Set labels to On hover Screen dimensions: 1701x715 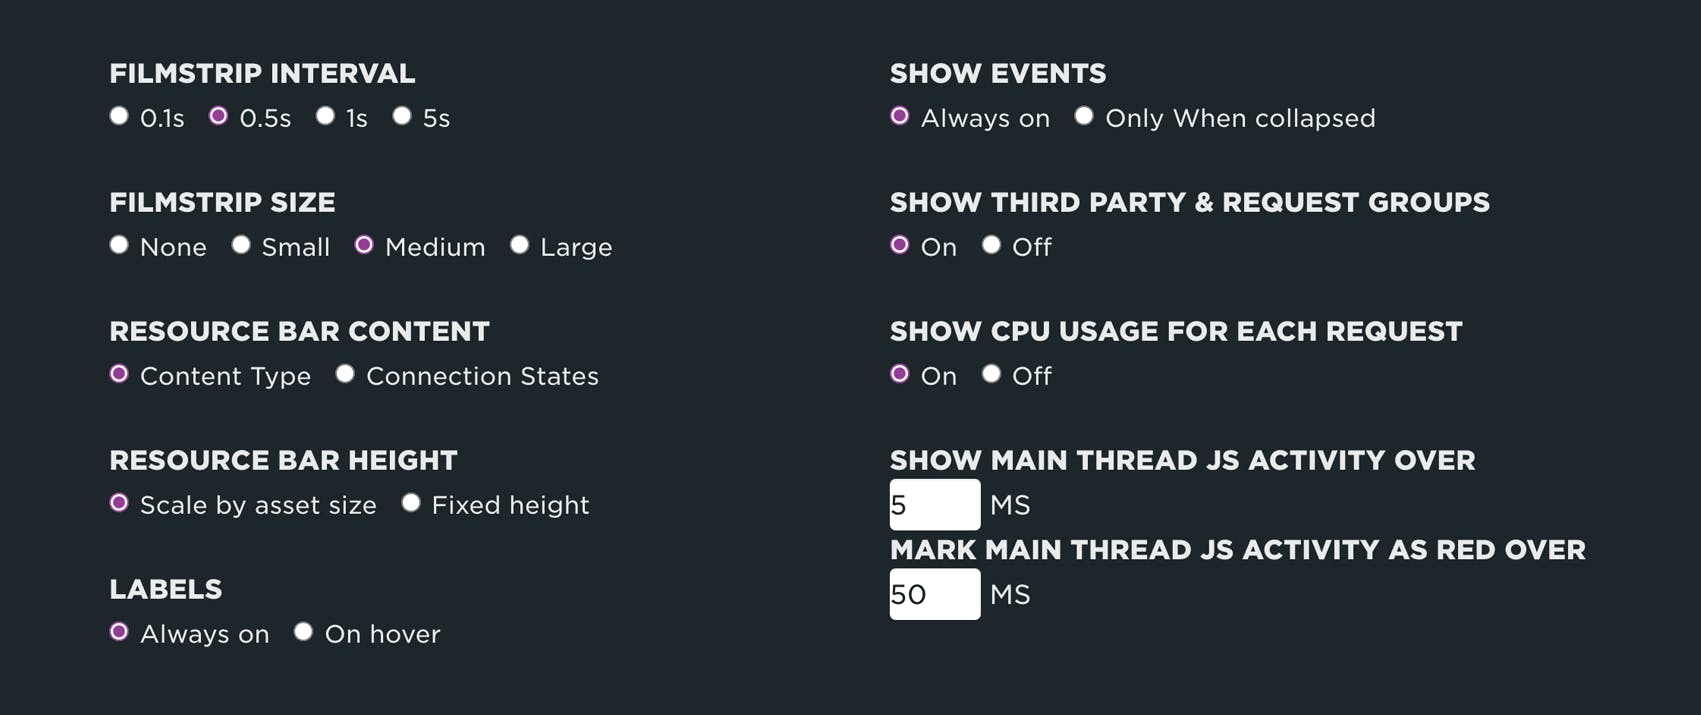pyautogui.click(x=304, y=632)
